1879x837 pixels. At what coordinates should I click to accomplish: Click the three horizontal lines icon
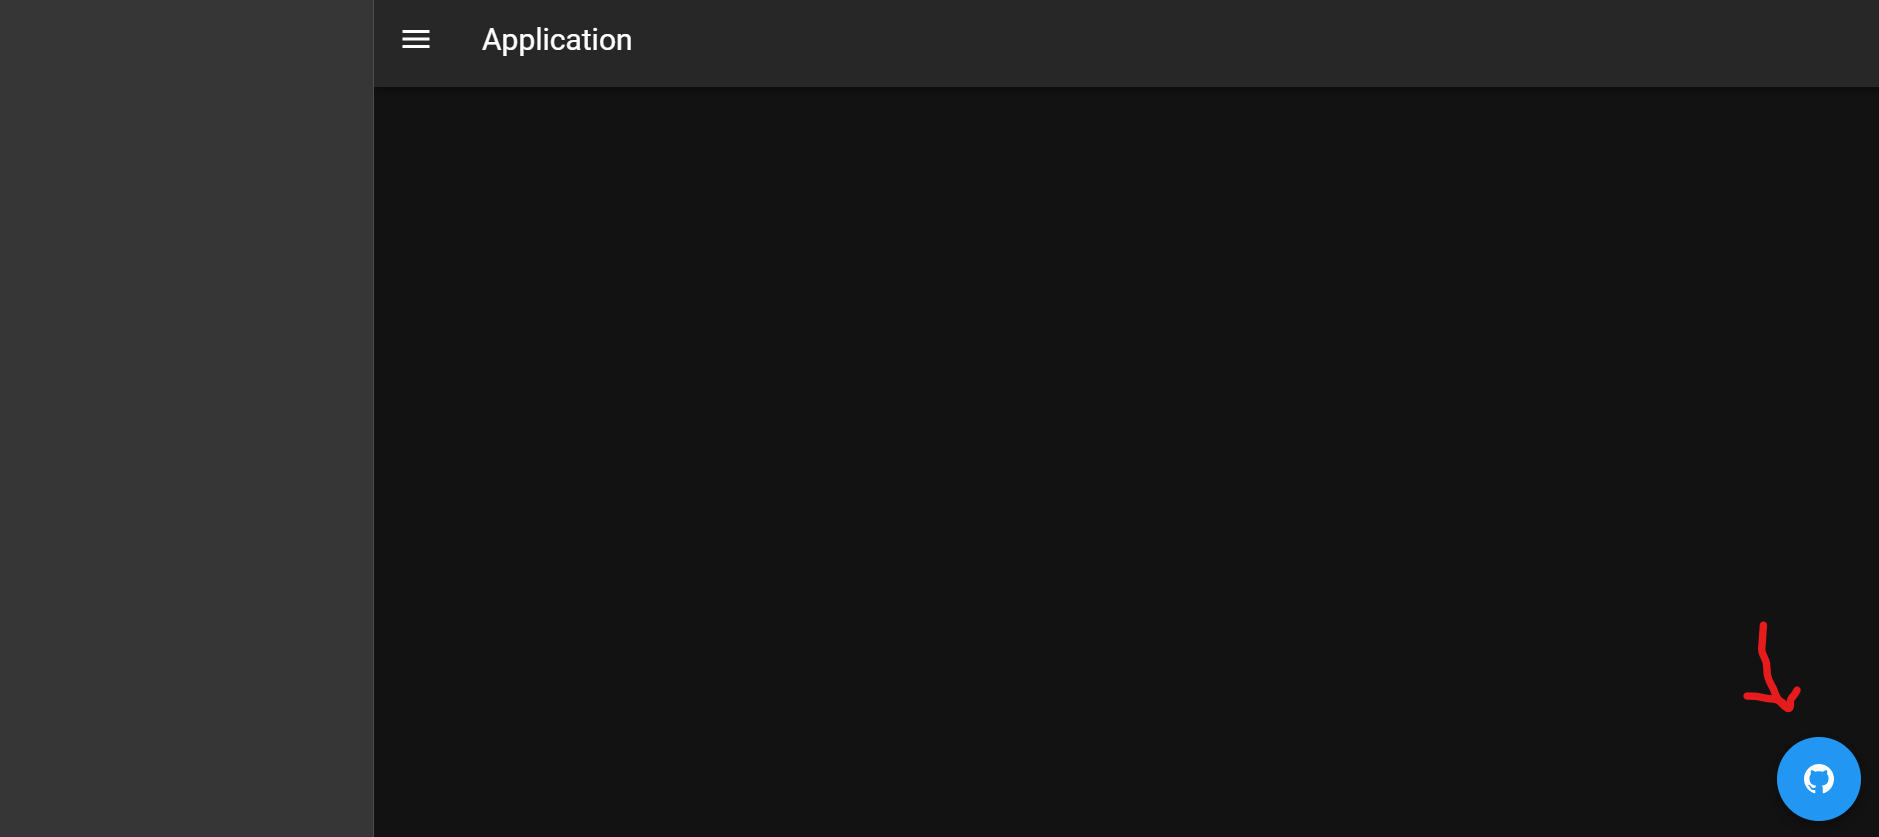tap(416, 40)
